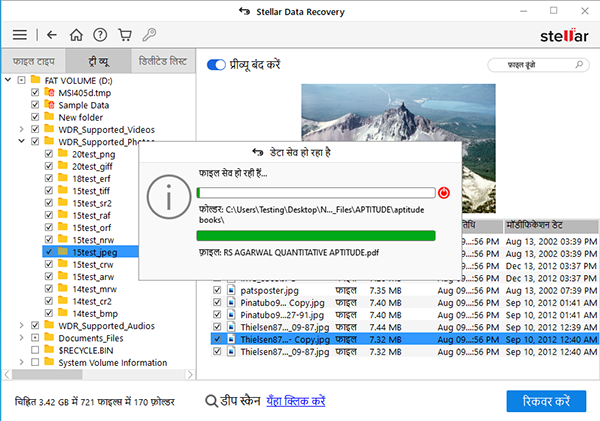Toggle the preview switch off
The height and width of the screenshot is (421, 600).
[216, 65]
